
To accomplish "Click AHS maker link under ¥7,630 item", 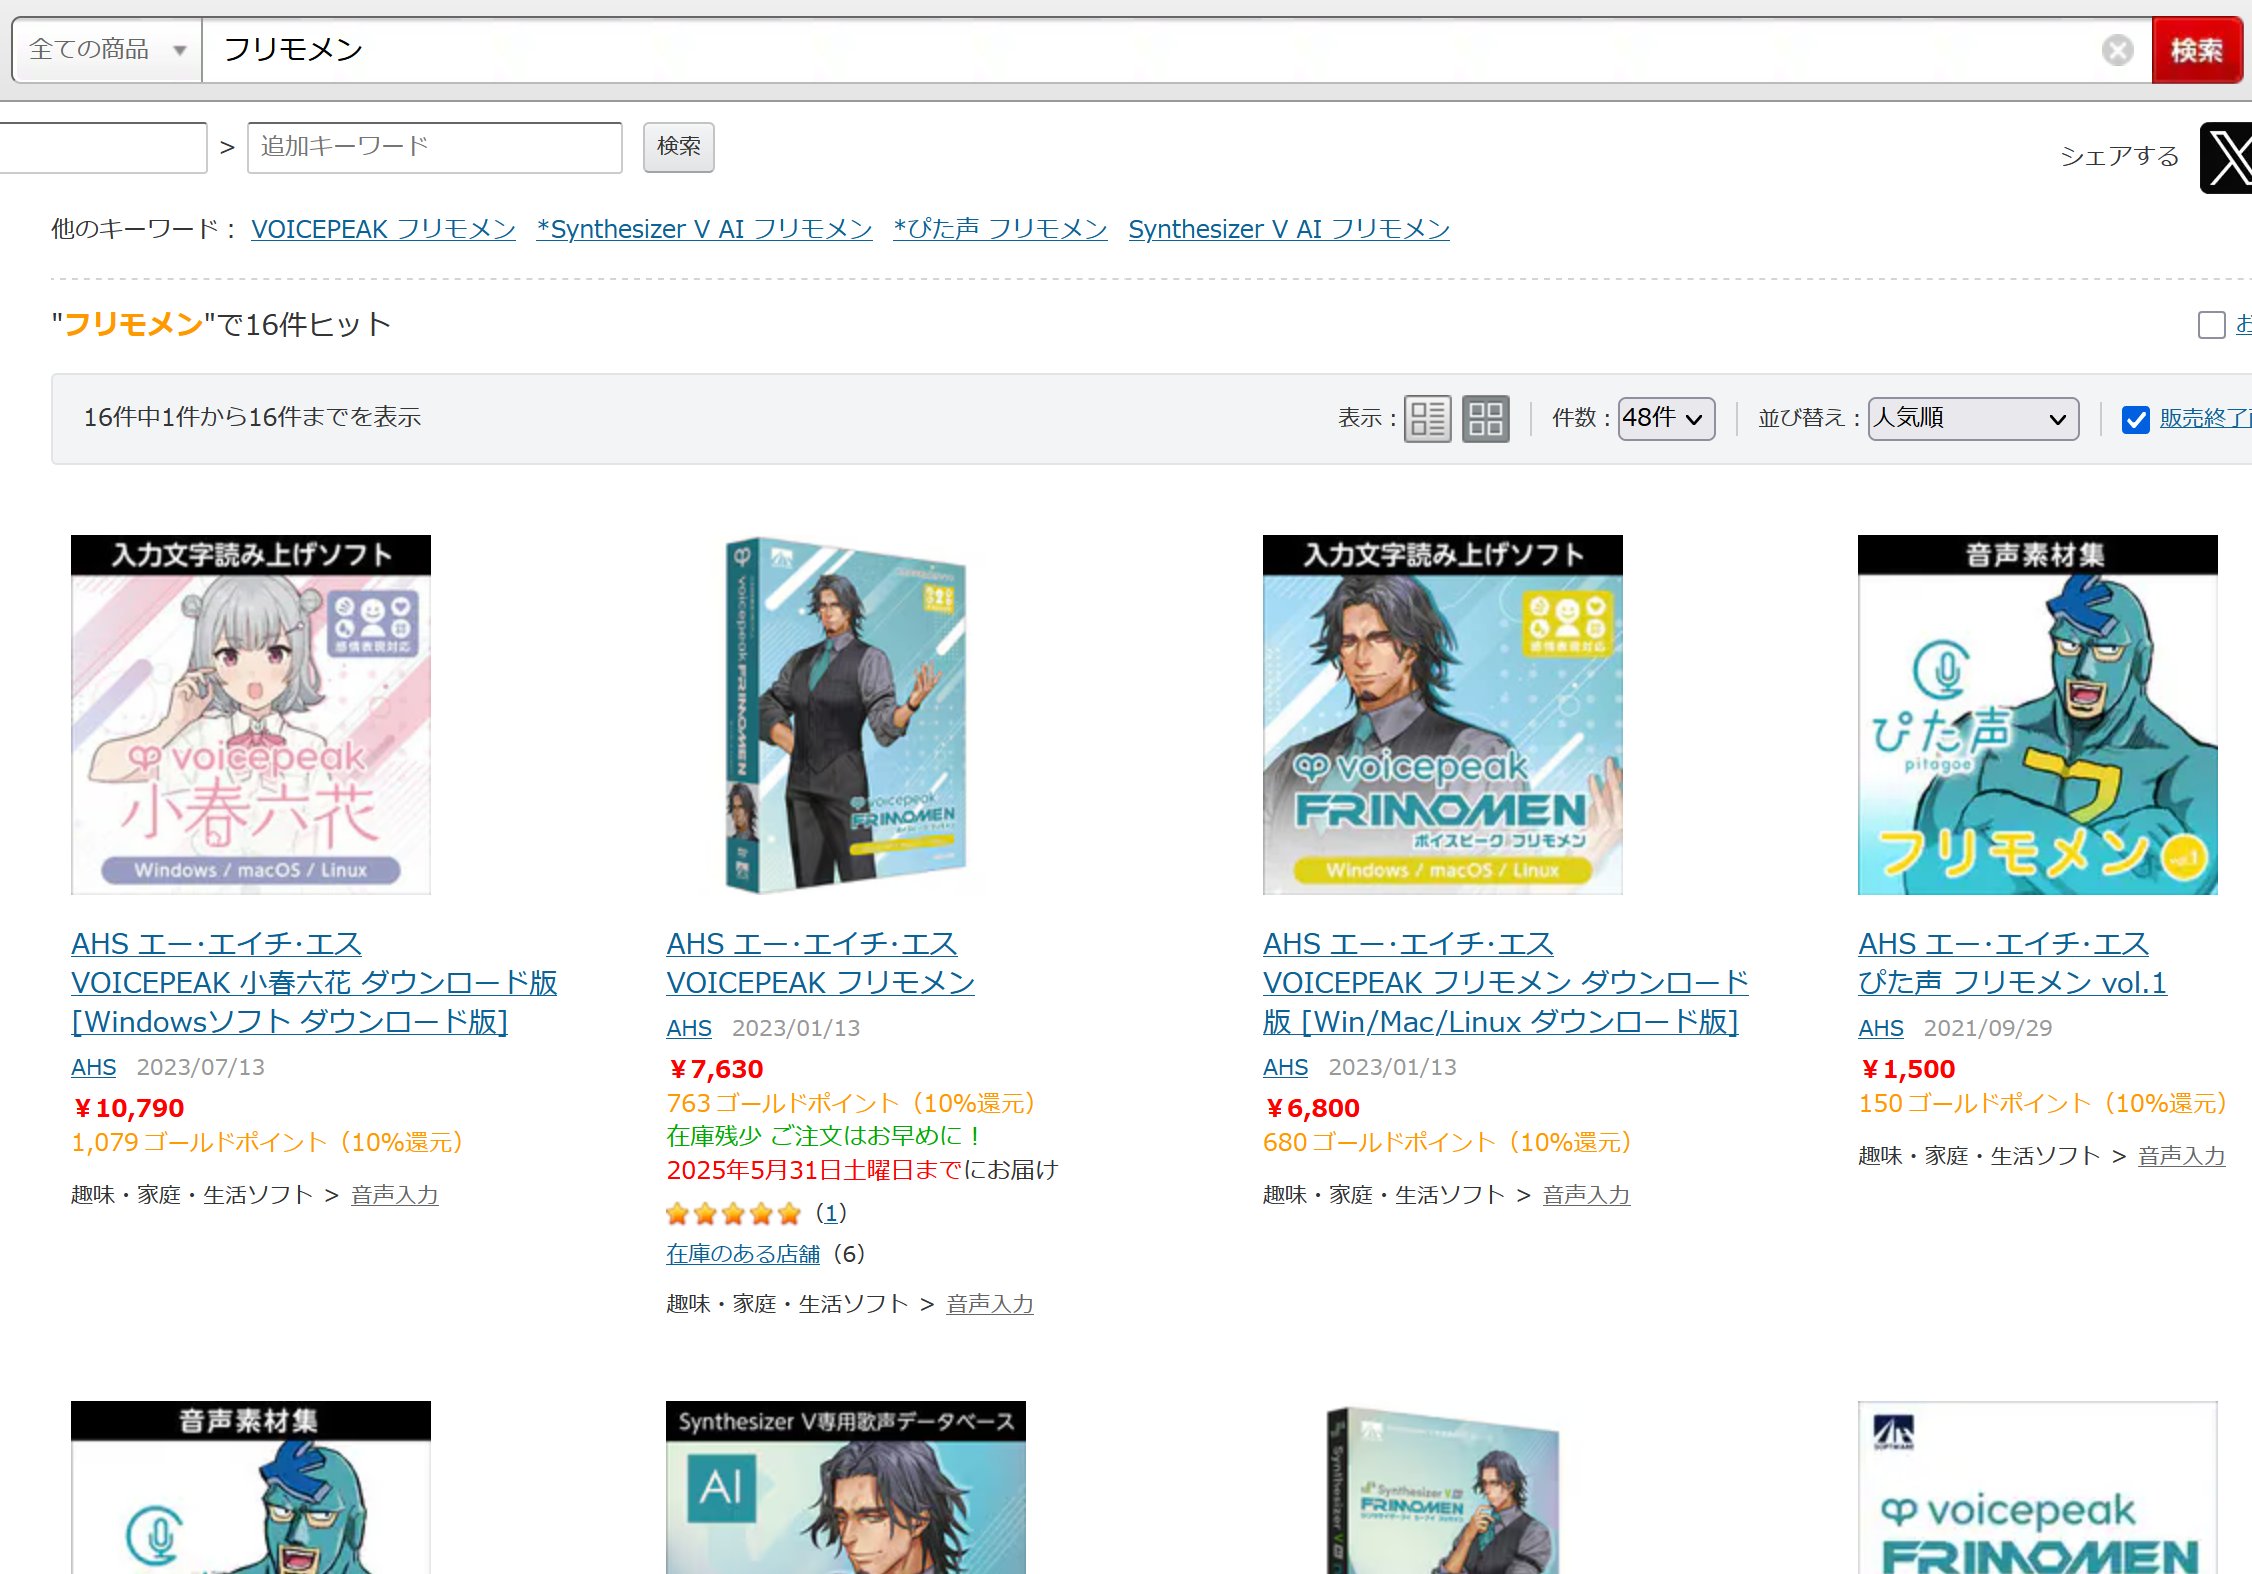I will coord(689,1028).
